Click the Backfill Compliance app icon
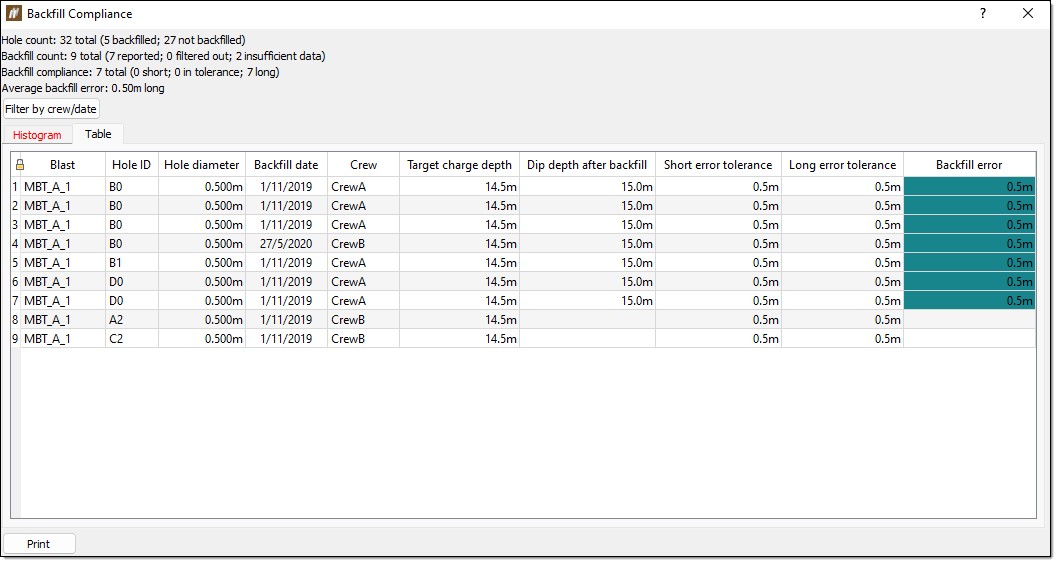The width and height of the screenshot is (1057, 563). point(13,13)
